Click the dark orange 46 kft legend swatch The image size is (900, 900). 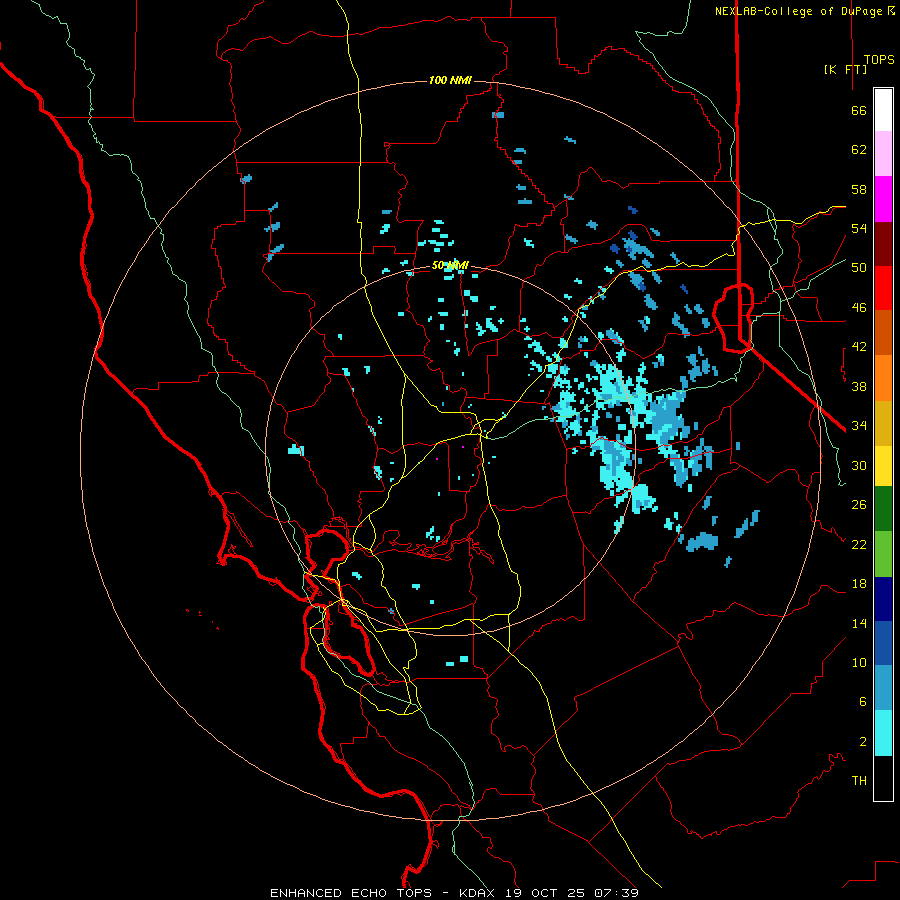(883, 333)
